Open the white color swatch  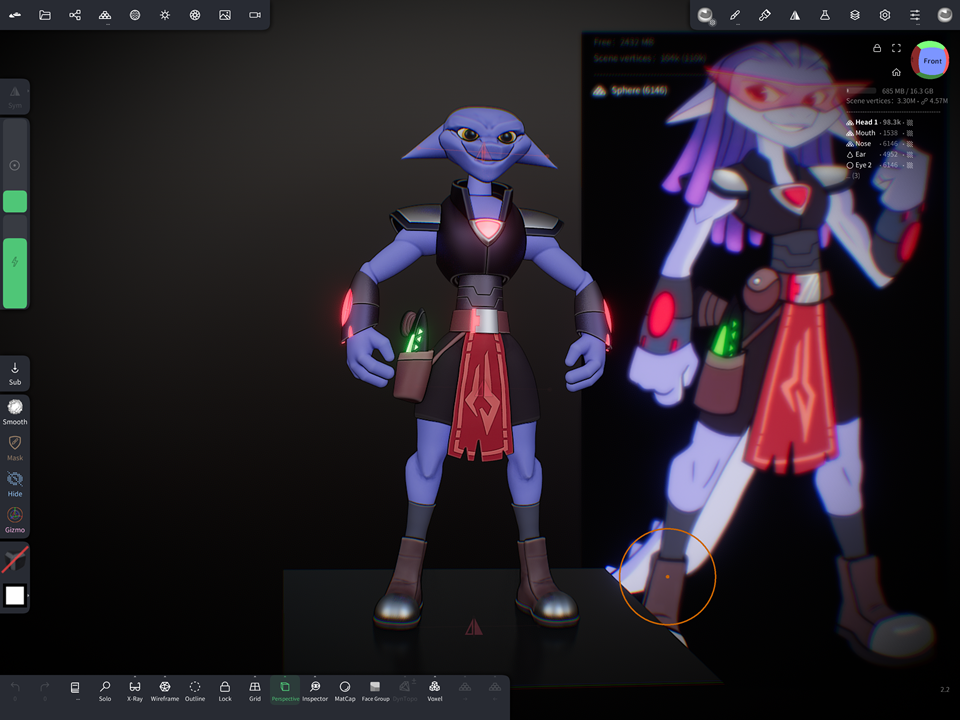click(x=15, y=595)
